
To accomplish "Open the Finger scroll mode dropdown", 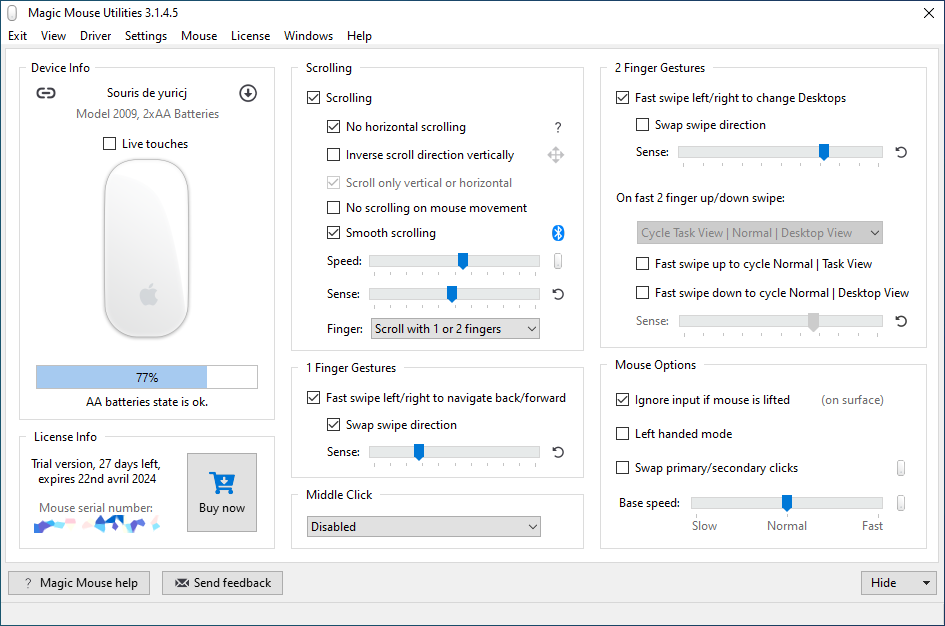I will click(x=455, y=329).
